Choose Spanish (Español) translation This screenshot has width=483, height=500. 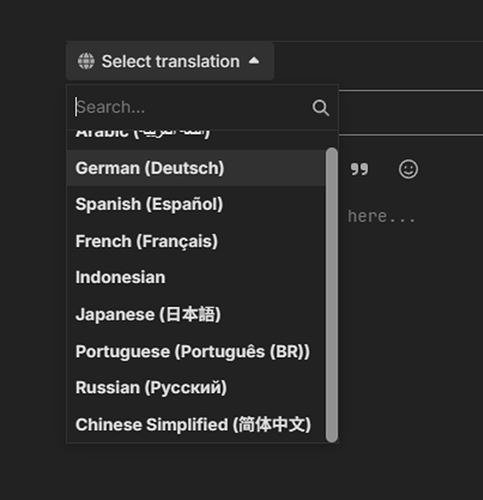pyautogui.click(x=196, y=204)
